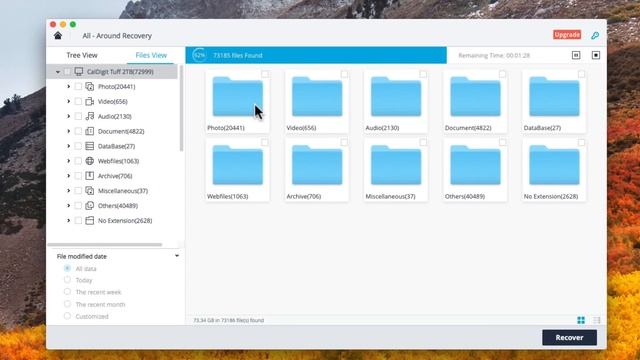Image resolution: width=640 pixels, height=360 pixels.
Task: Check the CalDigit Tuff 2TB tree checkbox
Action: 67,72
